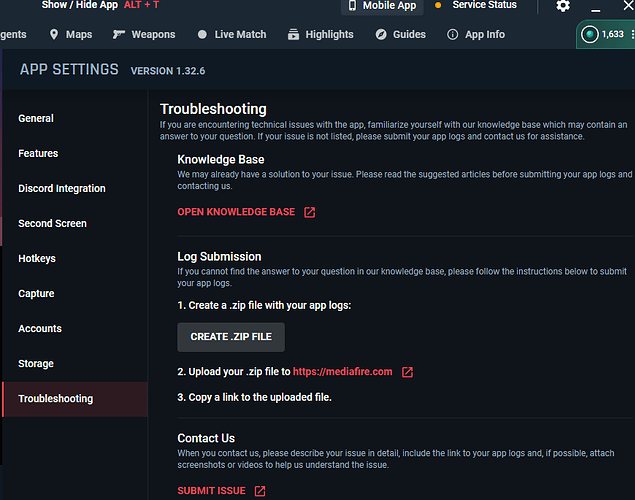Open Capture settings
Image resolution: width=635 pixels, height=500 pixels.
[x=75, y=294]
